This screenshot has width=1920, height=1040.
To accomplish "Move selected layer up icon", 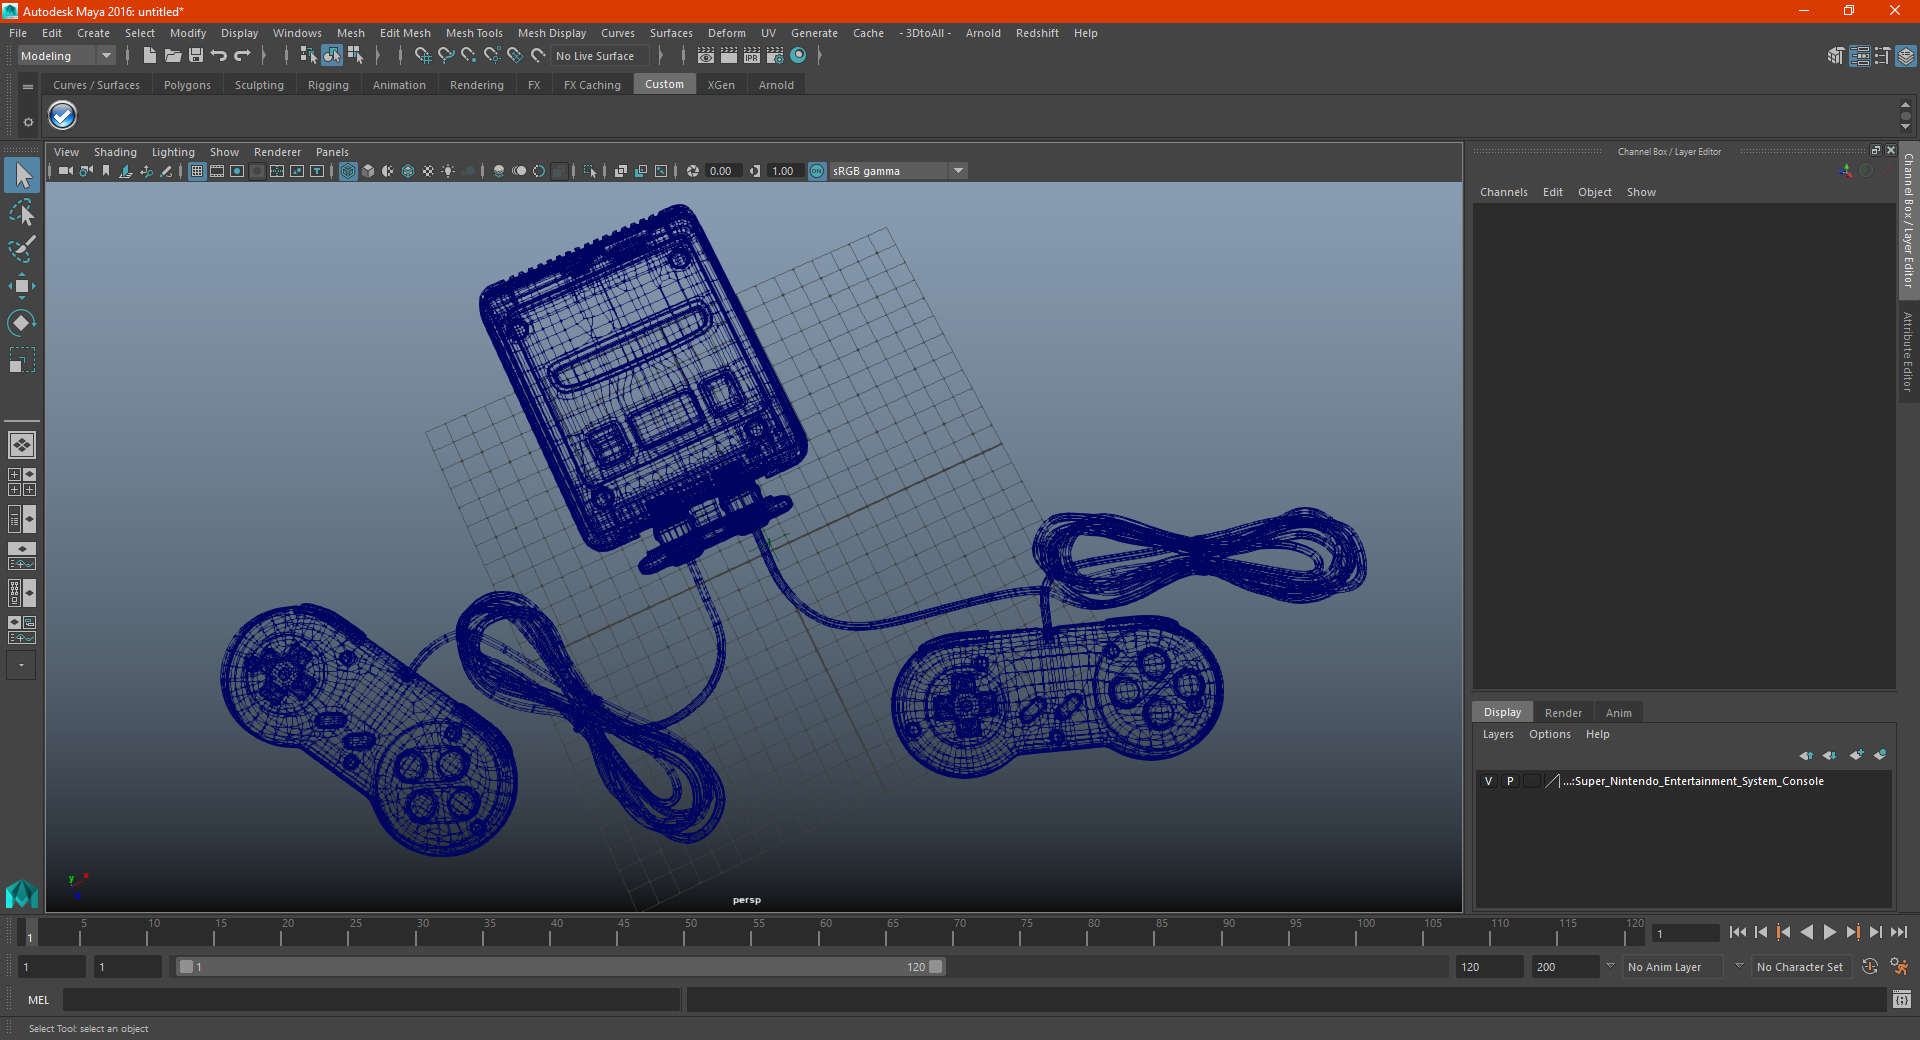I will [x=1806, y=755].
